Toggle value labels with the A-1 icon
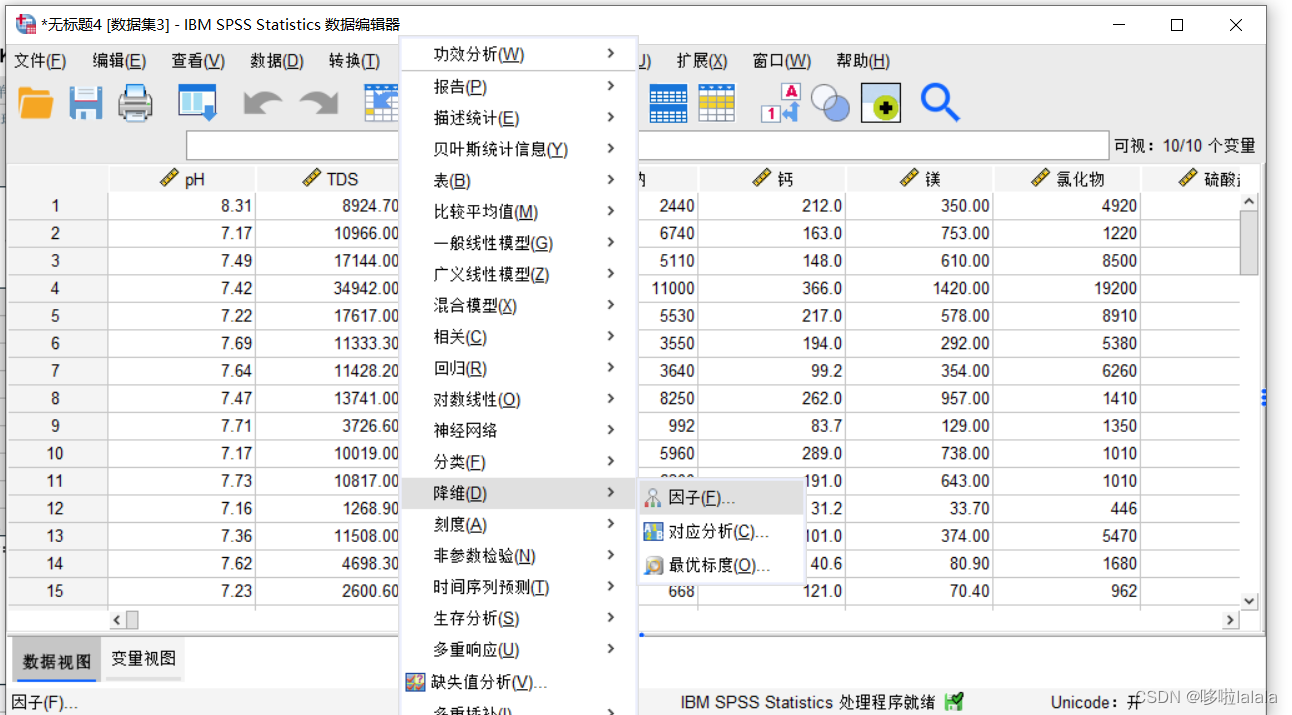 click(781, 103)
